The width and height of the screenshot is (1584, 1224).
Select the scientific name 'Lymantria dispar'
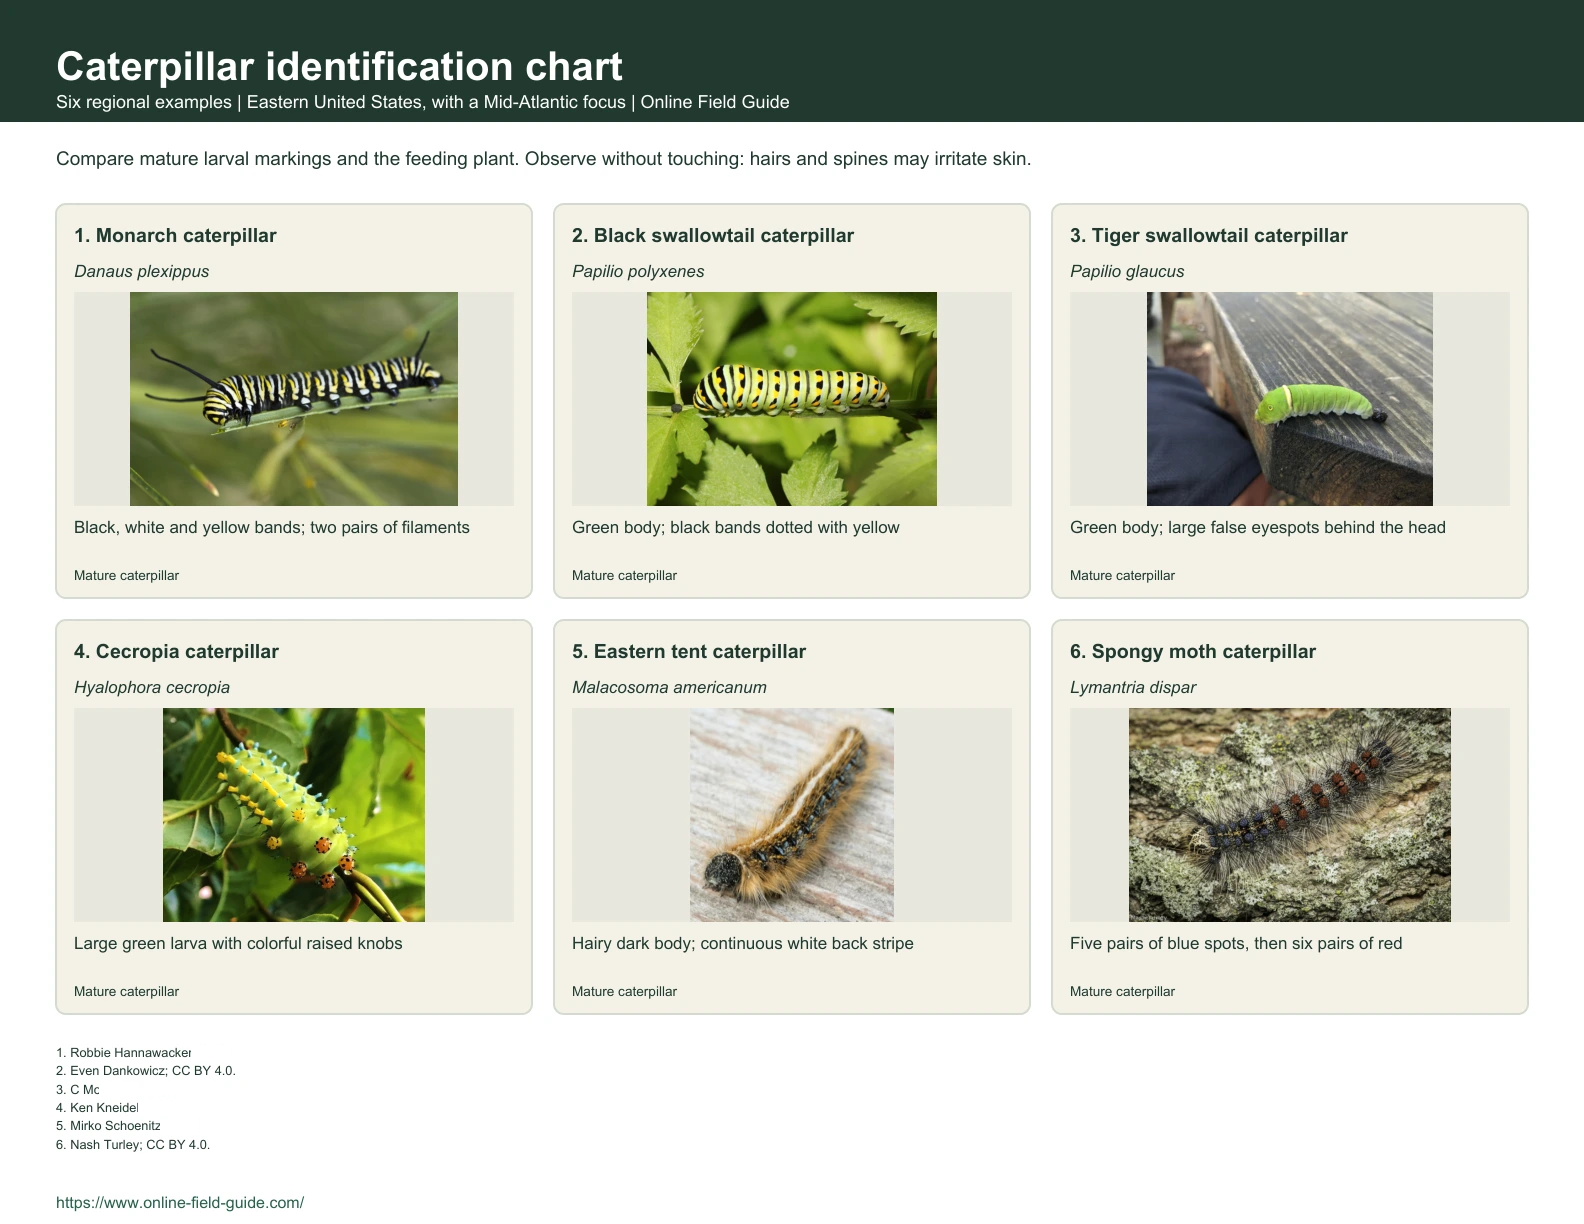coord(1133,687)
